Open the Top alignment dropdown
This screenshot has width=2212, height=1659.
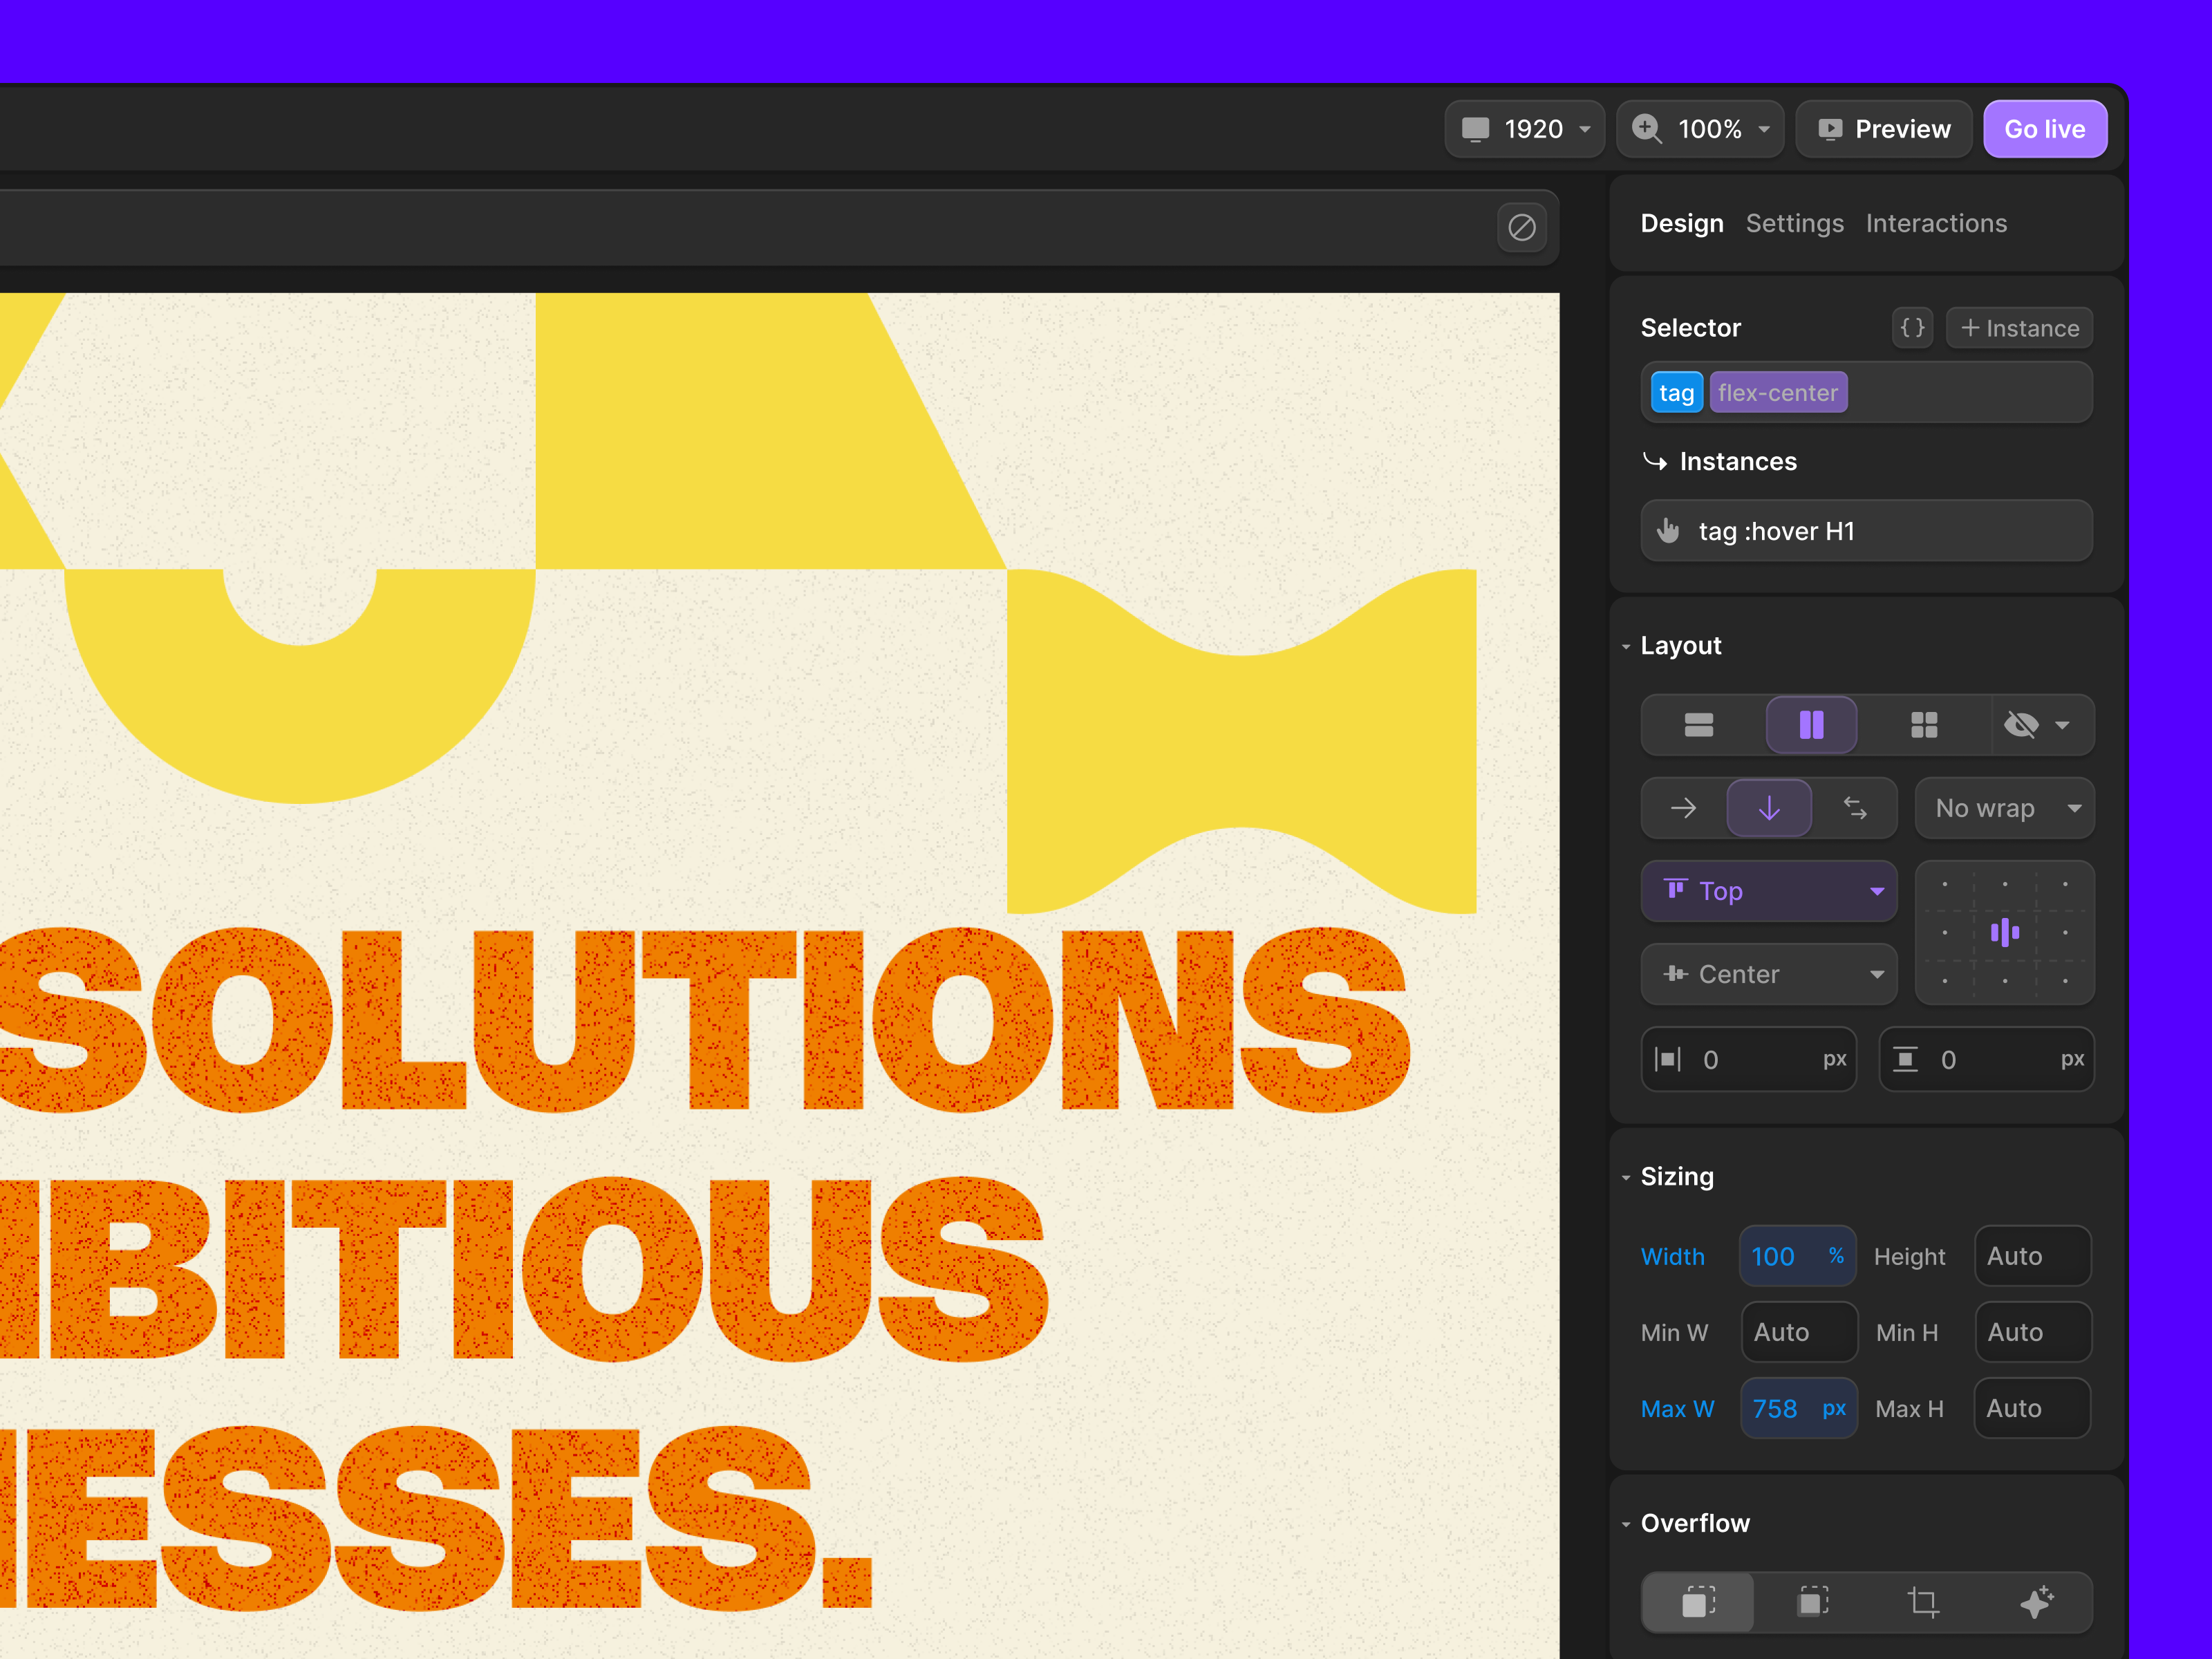pos(1769,891)
